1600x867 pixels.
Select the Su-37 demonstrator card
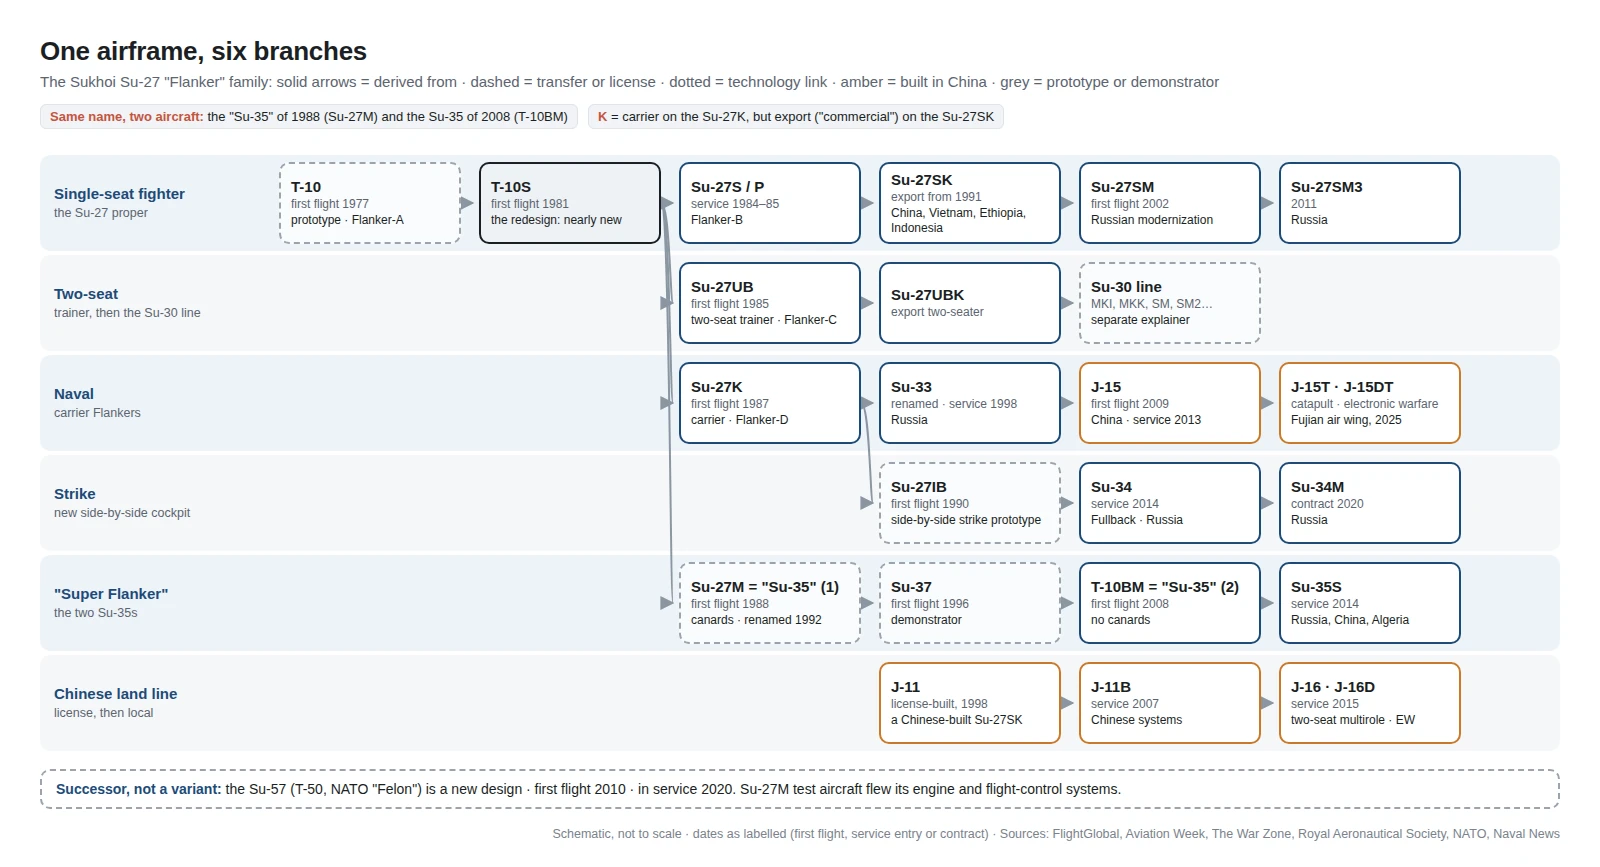(970, 603)
